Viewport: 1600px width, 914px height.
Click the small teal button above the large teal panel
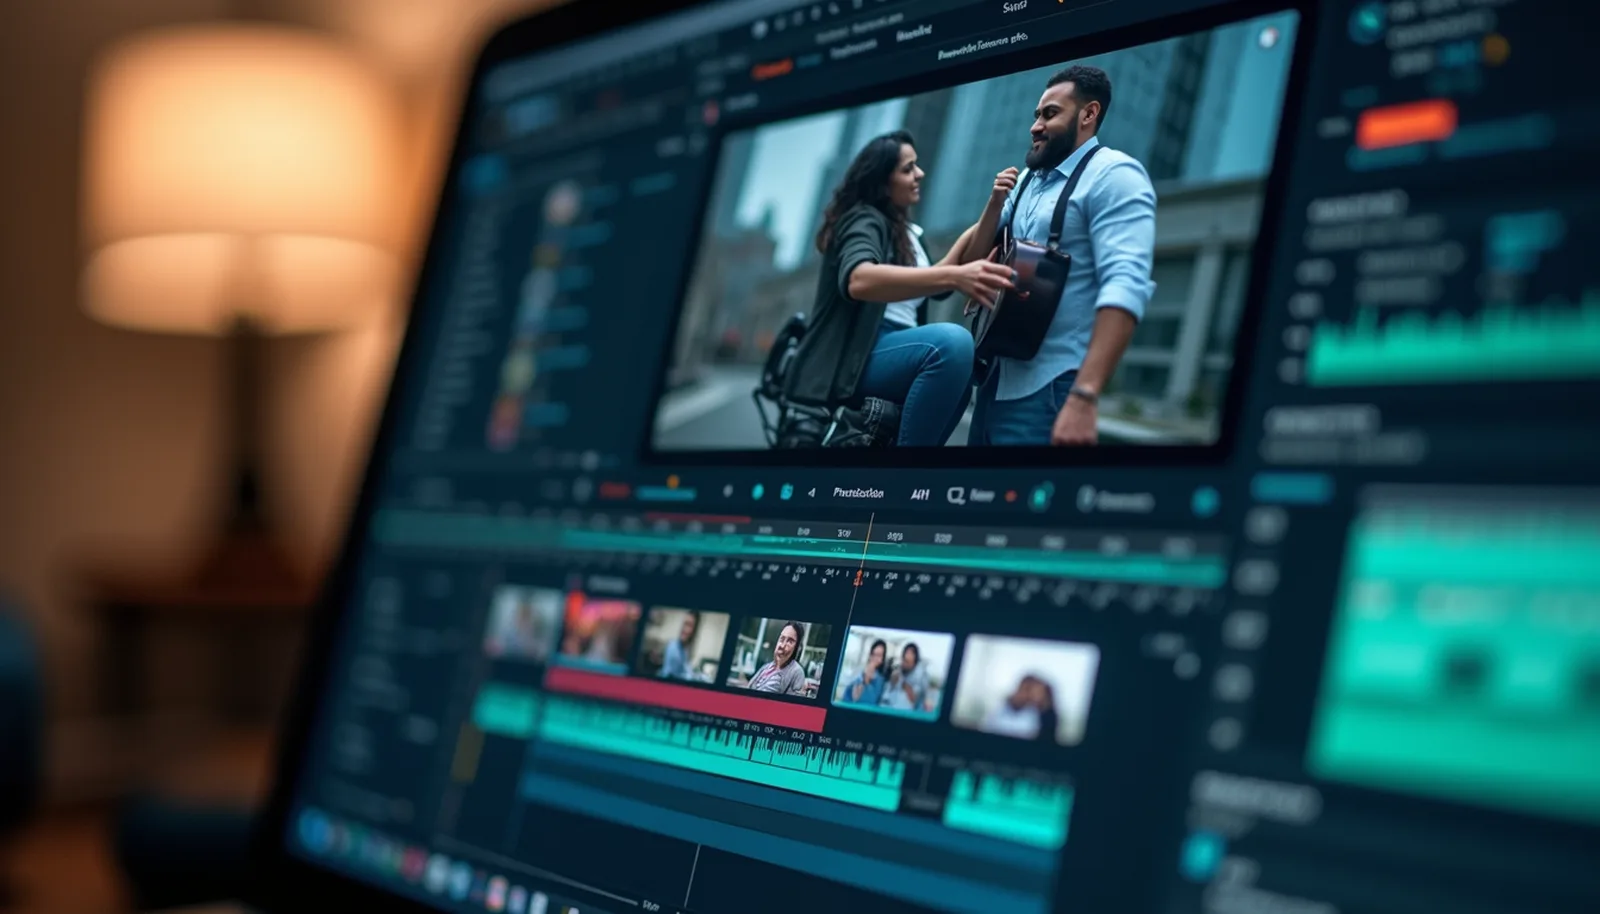[1291, 487]
